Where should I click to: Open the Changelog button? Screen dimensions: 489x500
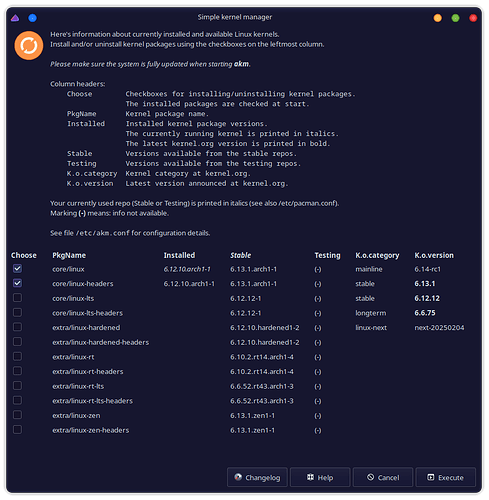[x=257, y=477]
